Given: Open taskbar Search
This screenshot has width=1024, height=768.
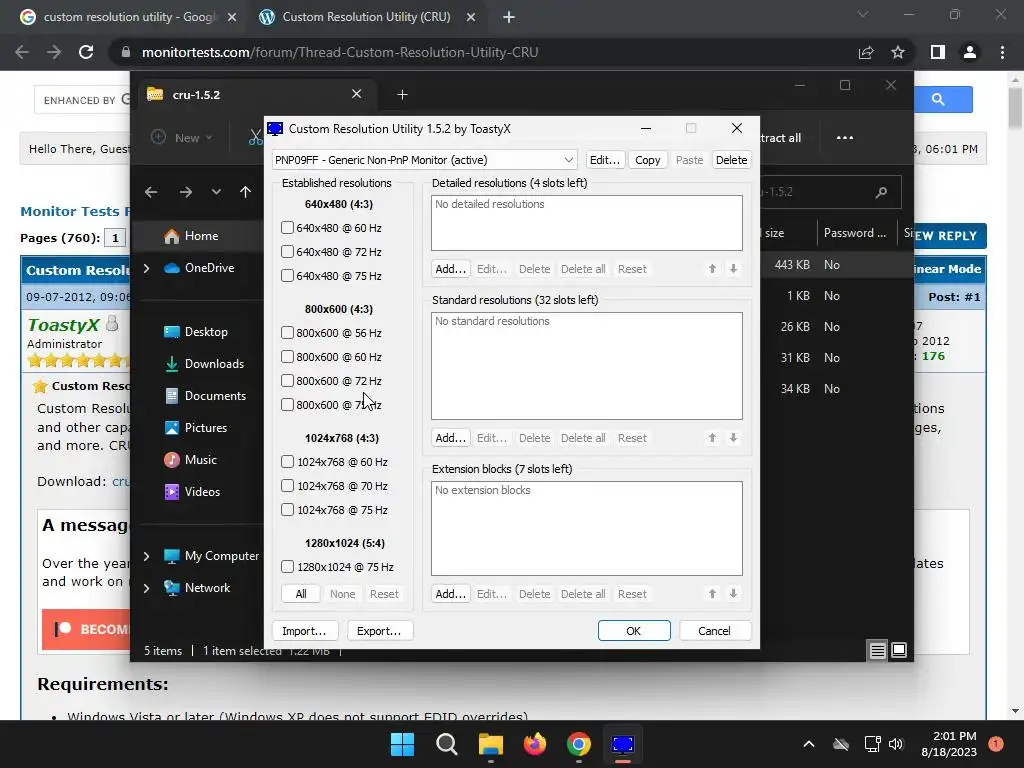Looking at the screenshot, I should (447, 744).
